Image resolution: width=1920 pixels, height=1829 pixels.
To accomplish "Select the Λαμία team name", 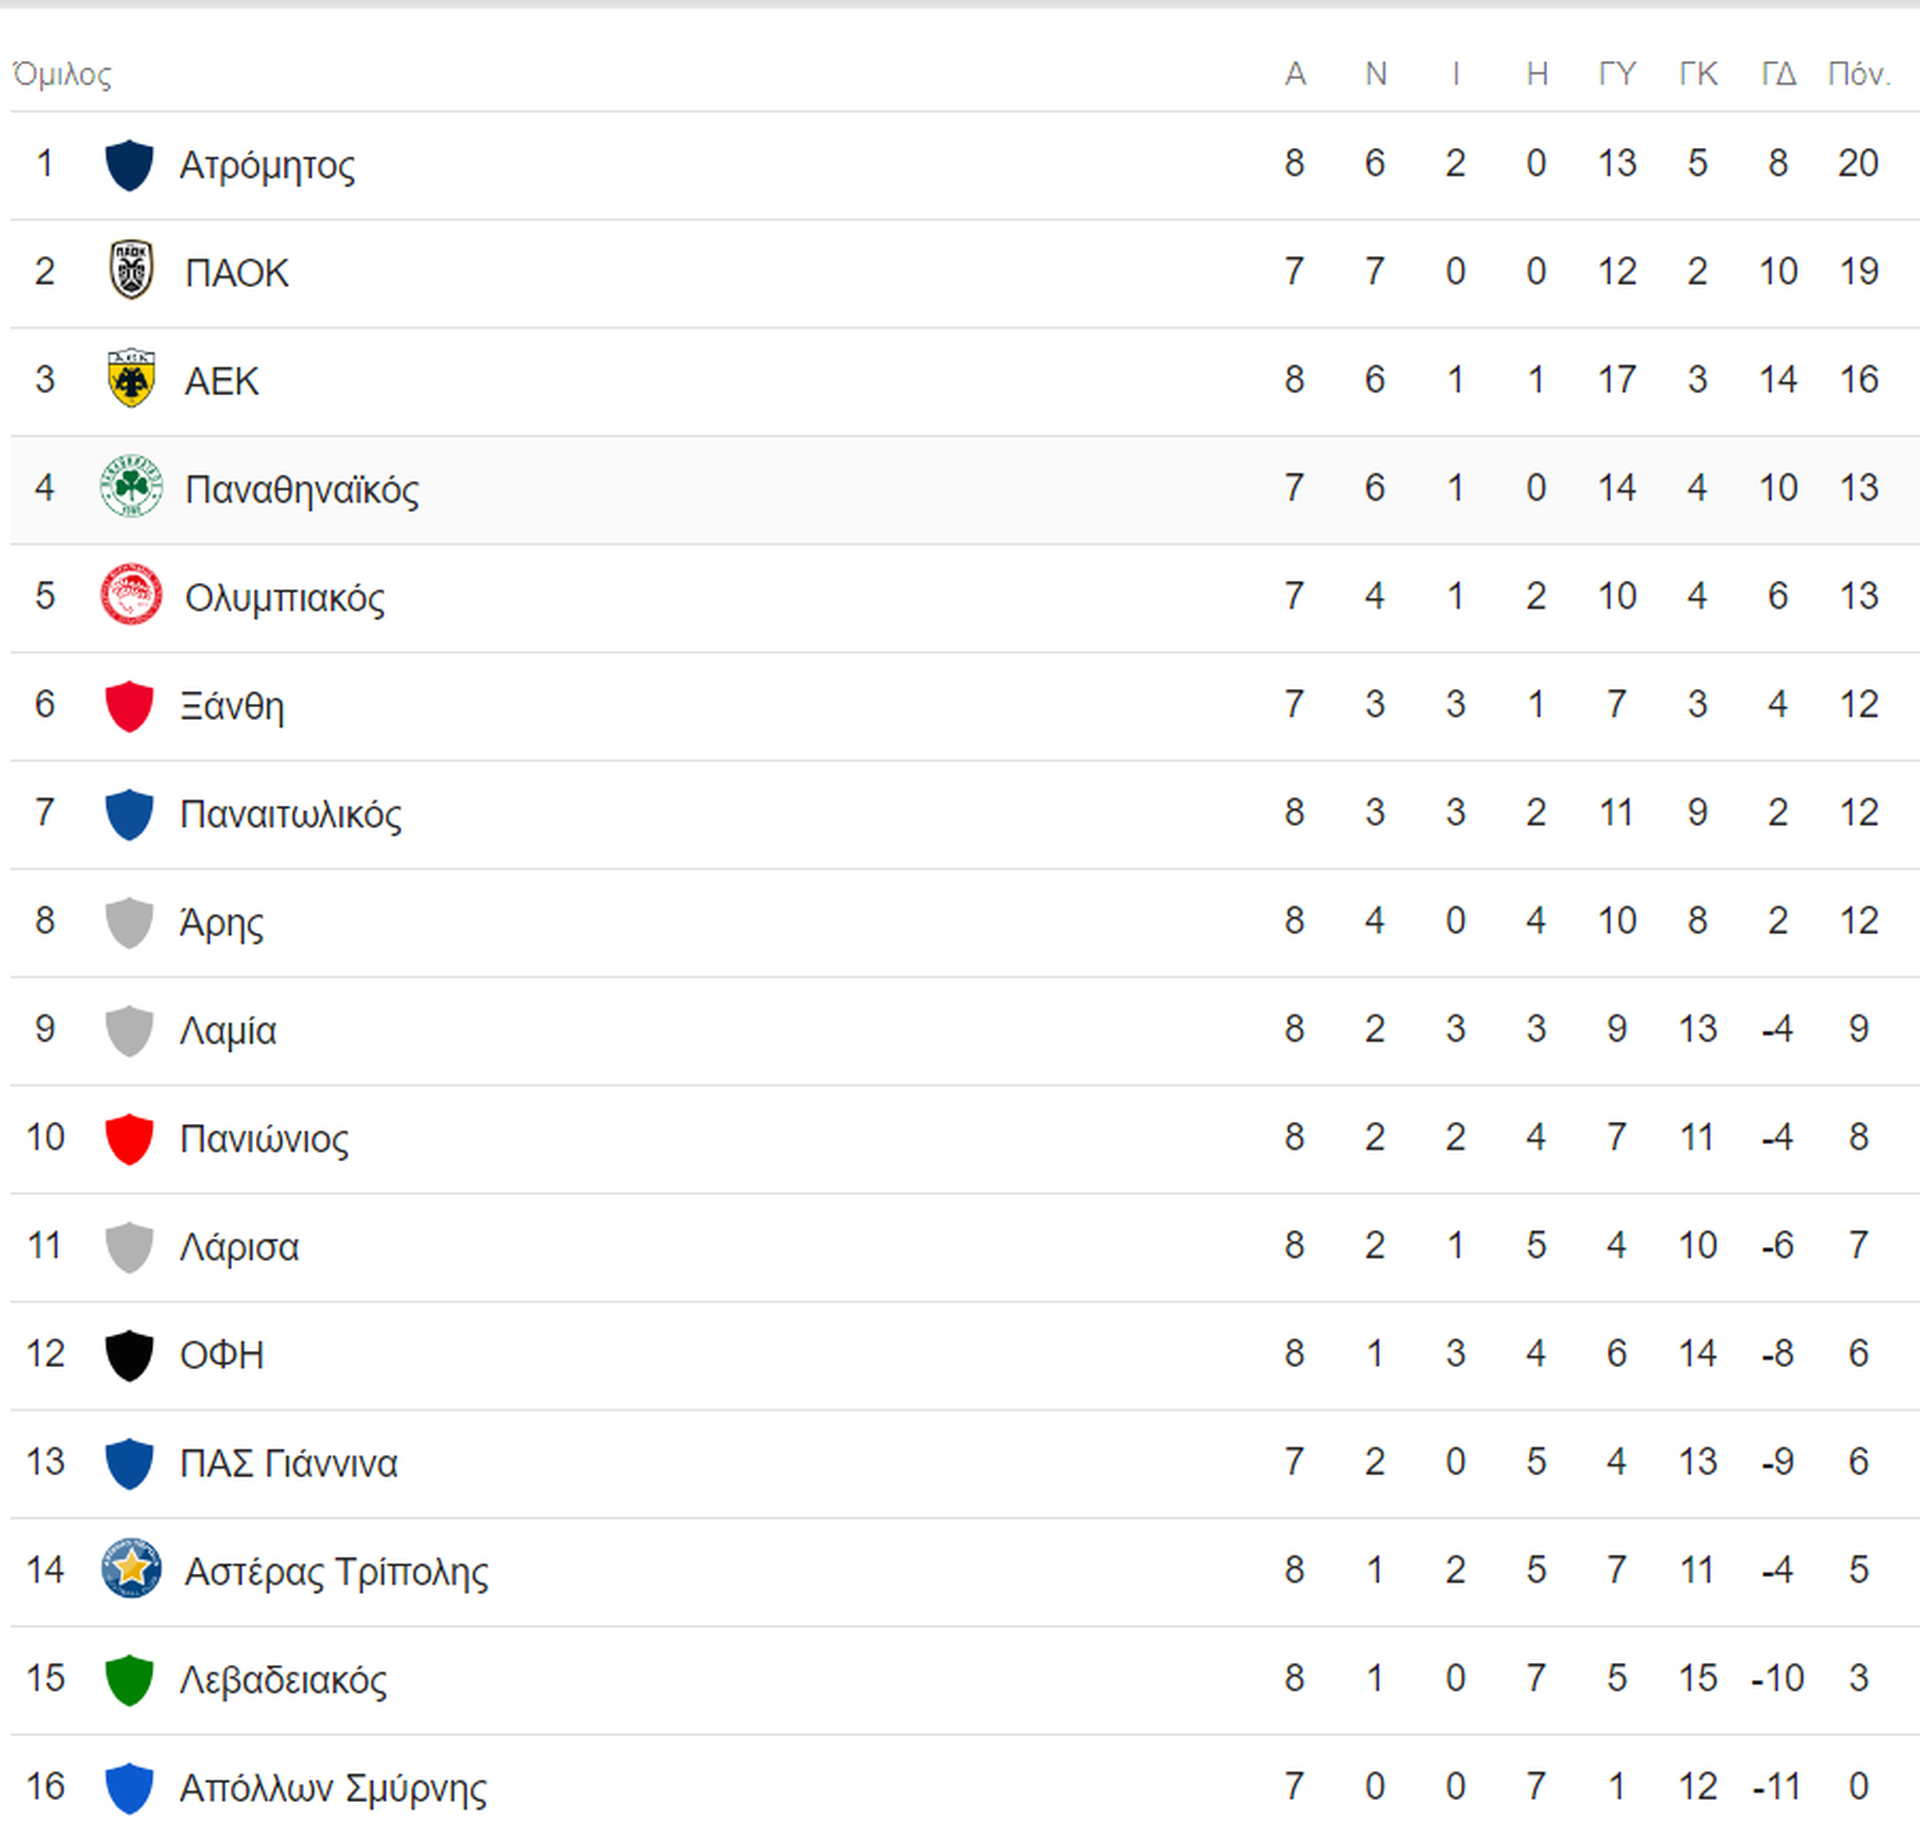I will coord(228,1030).
